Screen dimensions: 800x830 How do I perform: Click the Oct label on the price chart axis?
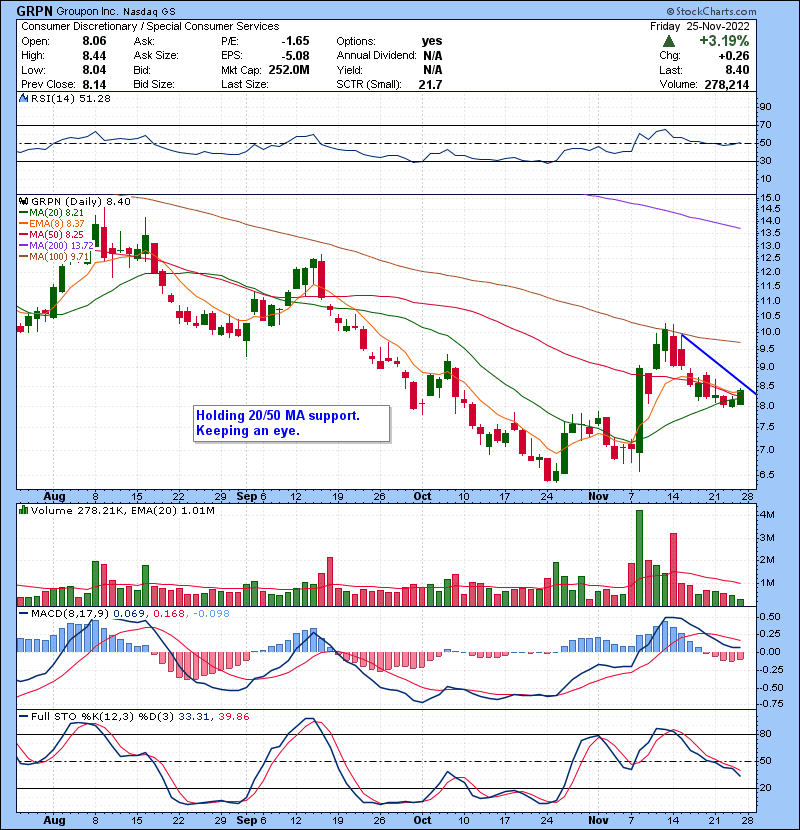click(x=422, y=496)
